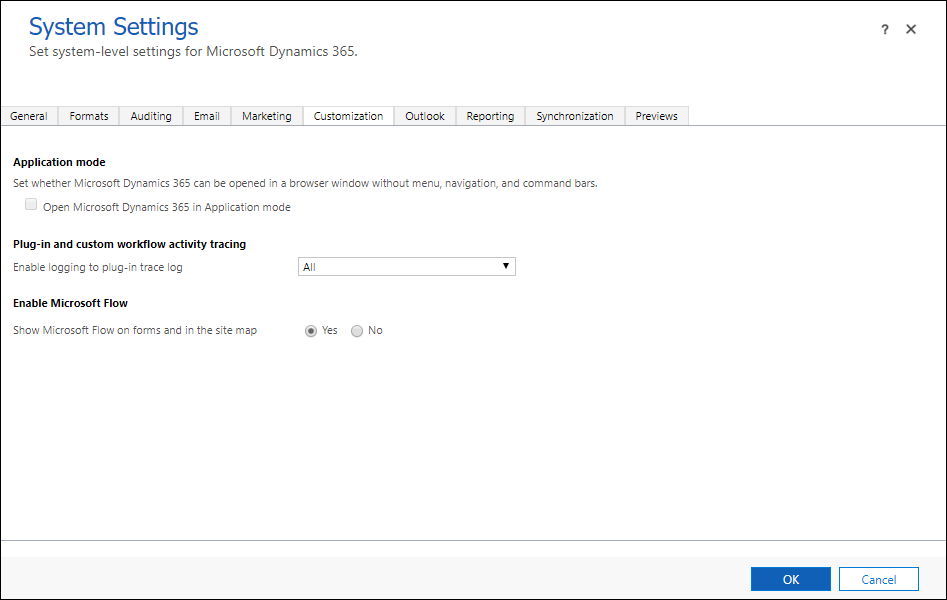Open the Outlook tab
Screen dimensions: 947x600
[424, 115]
